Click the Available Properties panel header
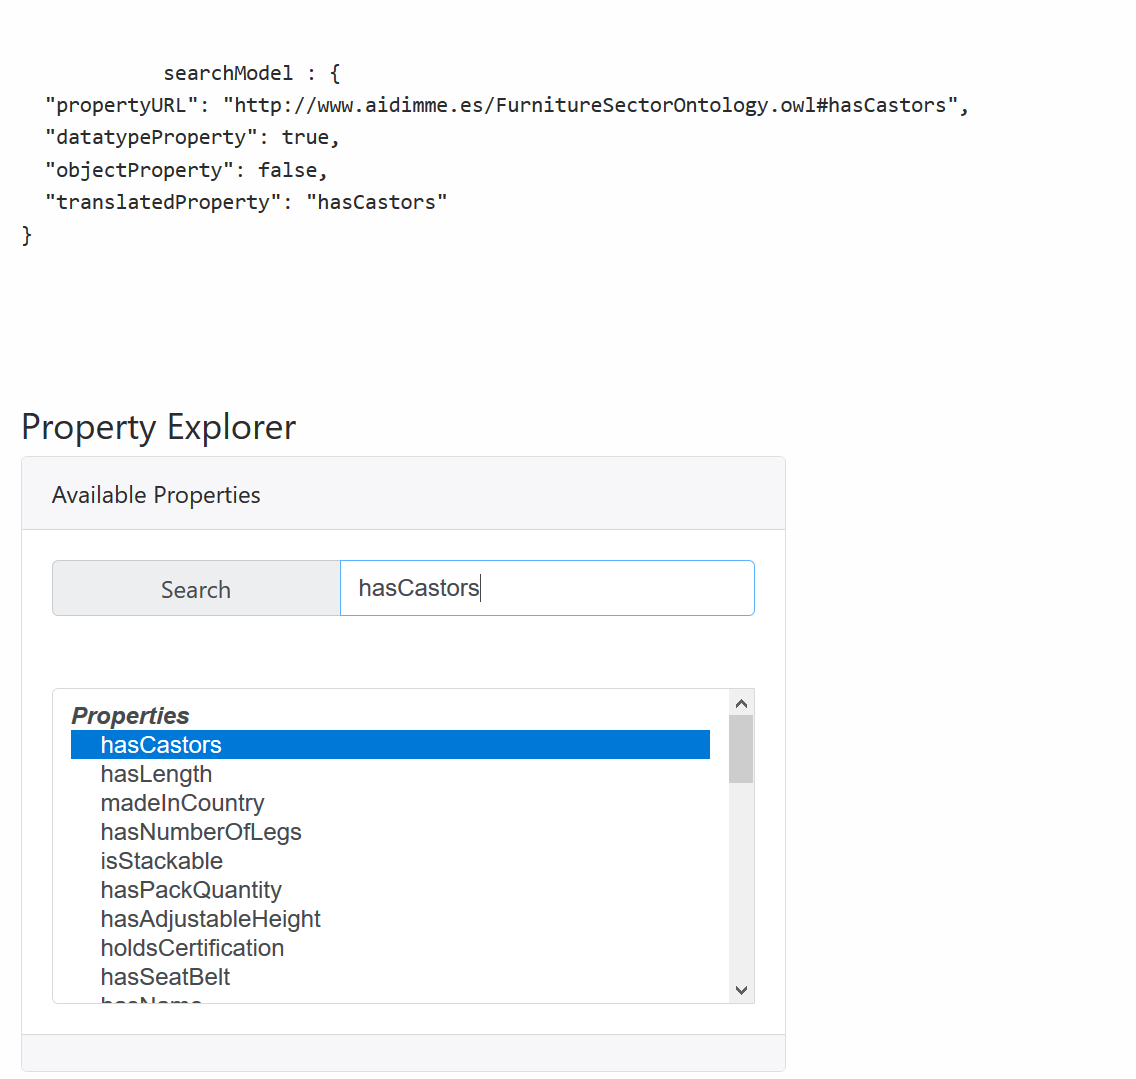 pos(156,494)
